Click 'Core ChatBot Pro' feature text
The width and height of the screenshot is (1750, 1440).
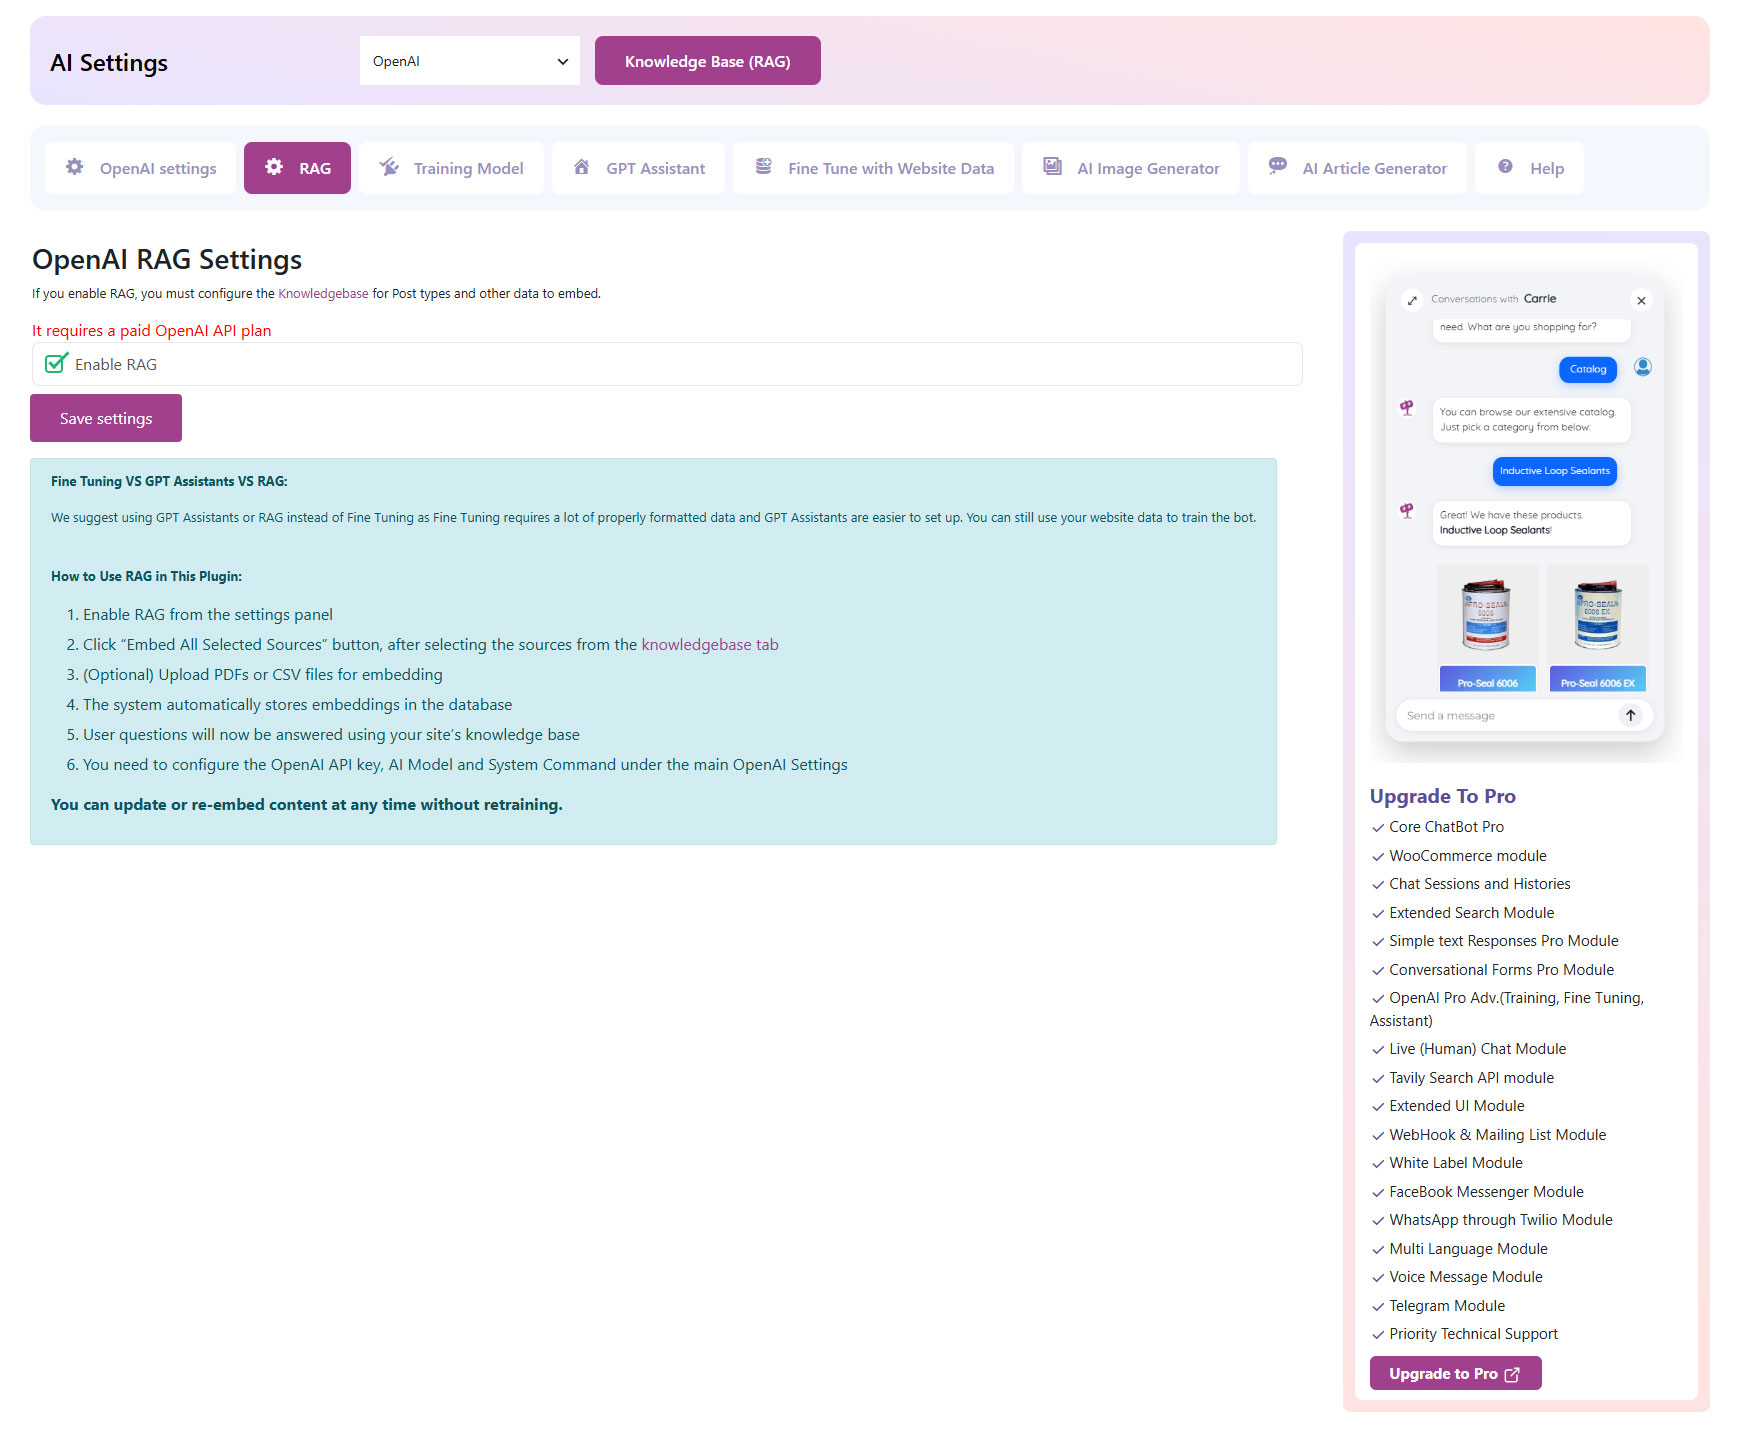click(x=1446, y=827)
